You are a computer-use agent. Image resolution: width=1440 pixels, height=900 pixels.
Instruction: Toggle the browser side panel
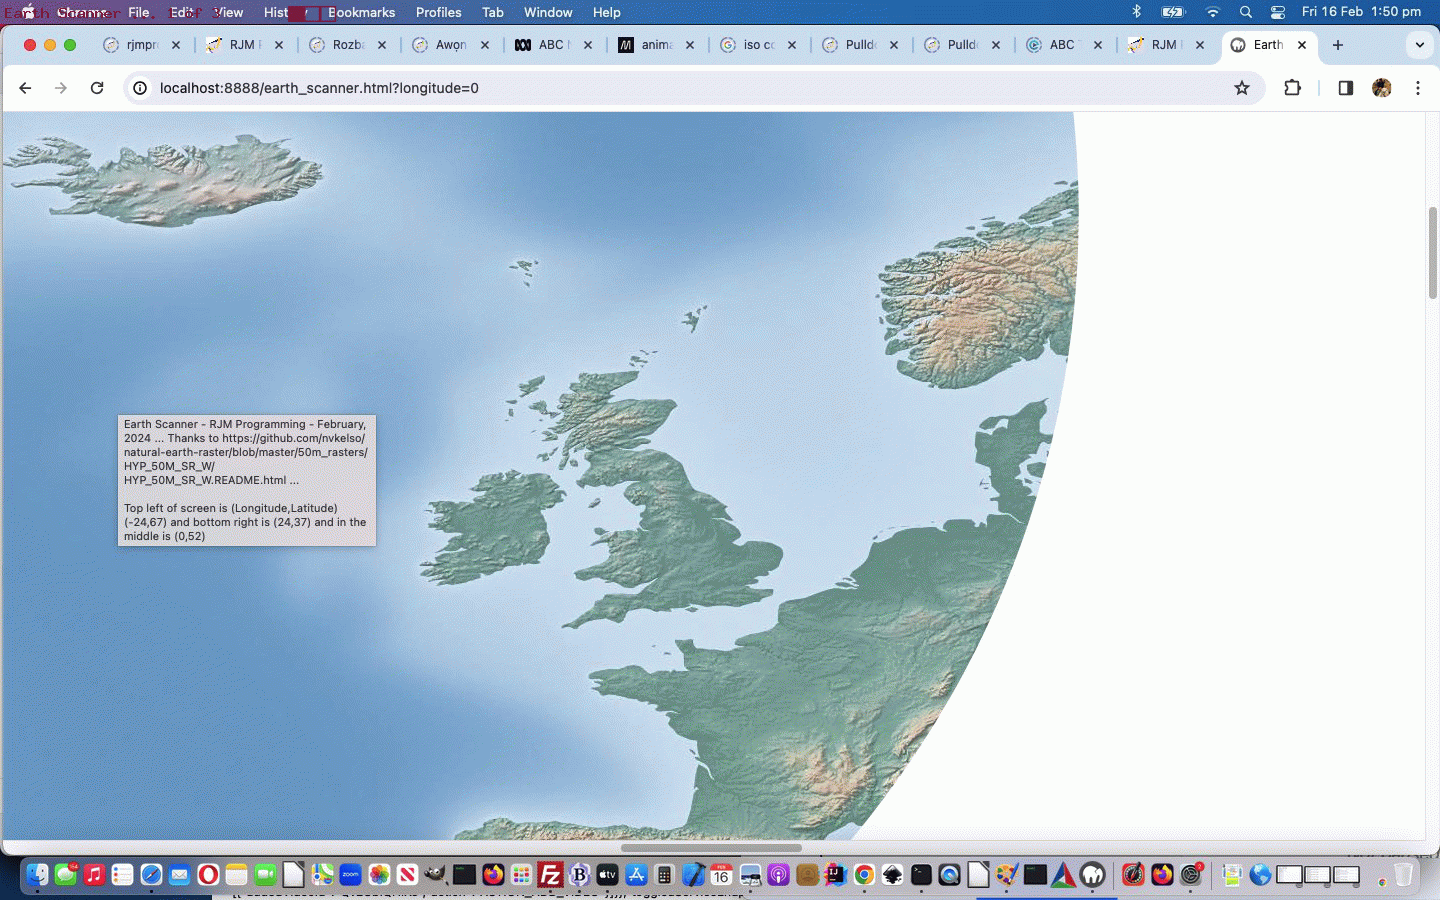[x=1345, y=88]
